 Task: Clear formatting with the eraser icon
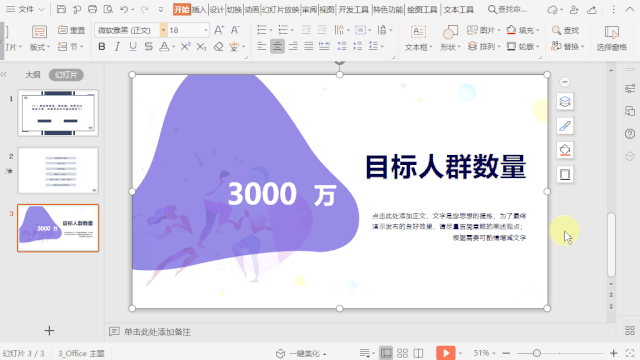[x=219, y=47]
